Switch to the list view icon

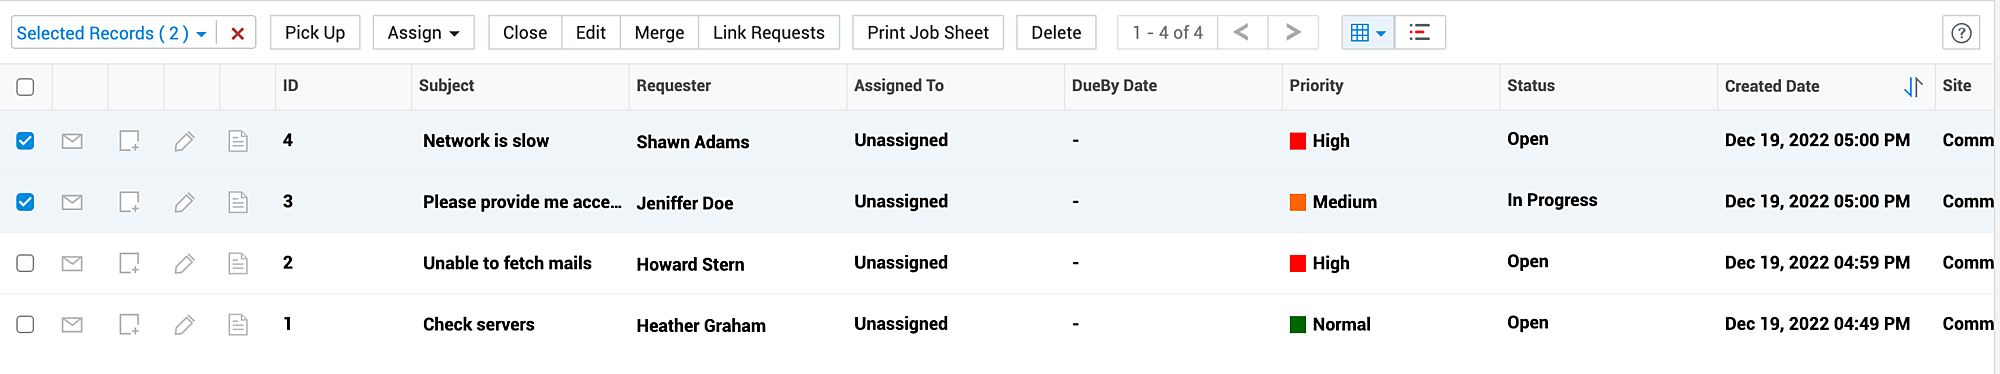click(x=1419, y=33)
